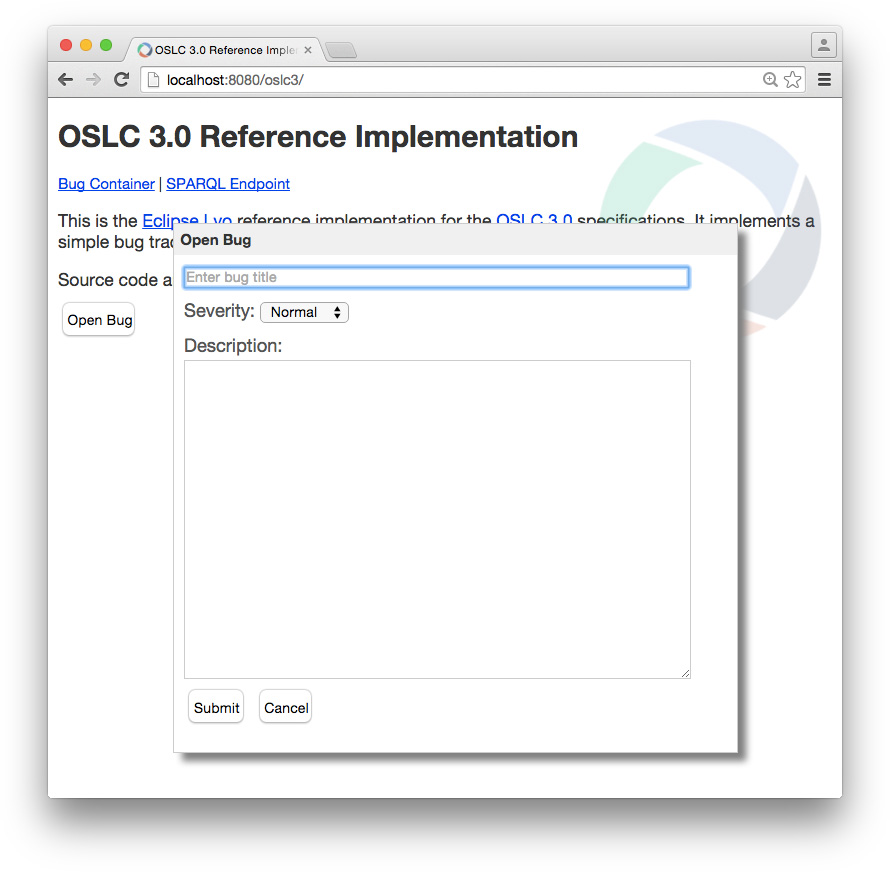Click the OSLC 3.0 Reference Implementation heading
This screenshot has width=890, height=872.
pos(318,137)
